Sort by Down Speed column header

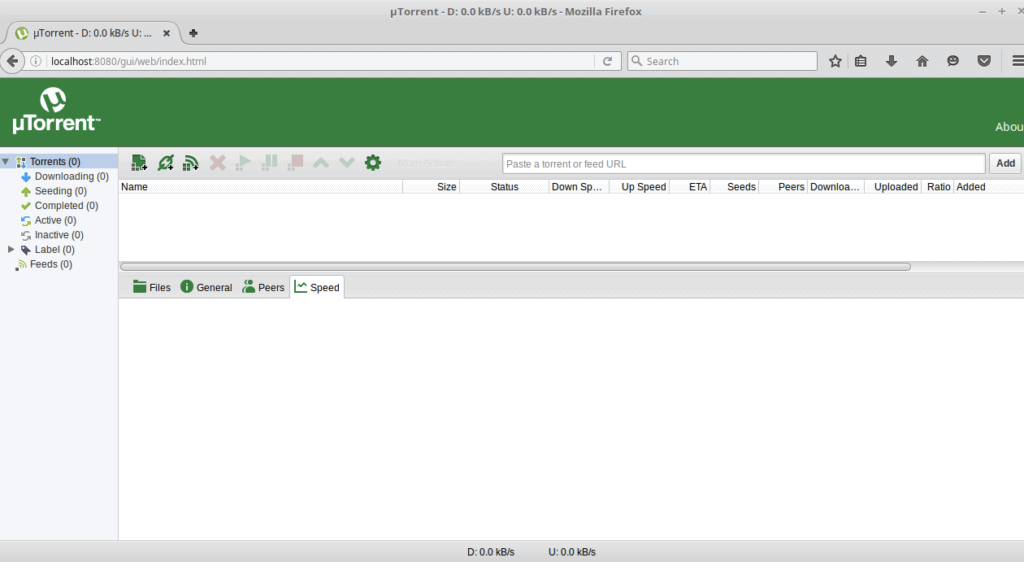pyautogui.click(x=579, y=187)
